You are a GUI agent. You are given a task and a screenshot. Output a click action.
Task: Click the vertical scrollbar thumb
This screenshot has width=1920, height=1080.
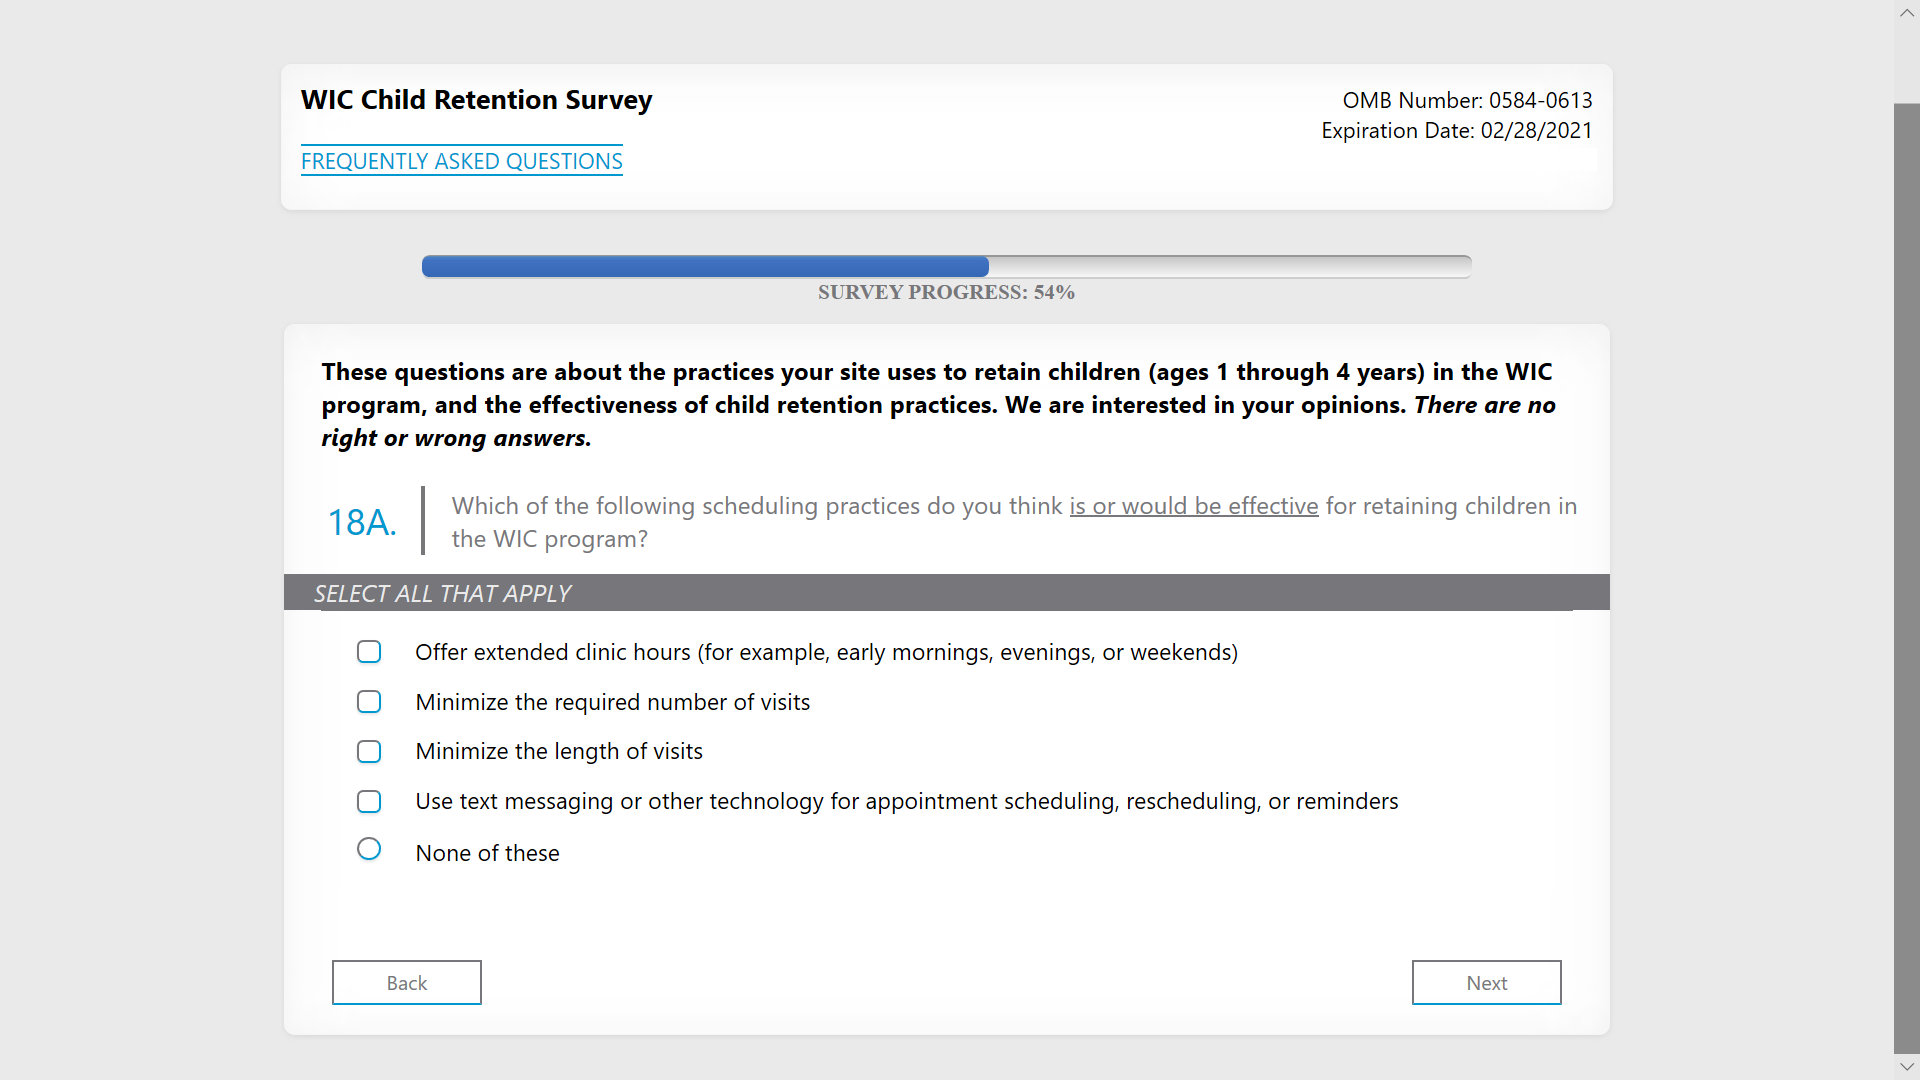(x=1906, y=578)
